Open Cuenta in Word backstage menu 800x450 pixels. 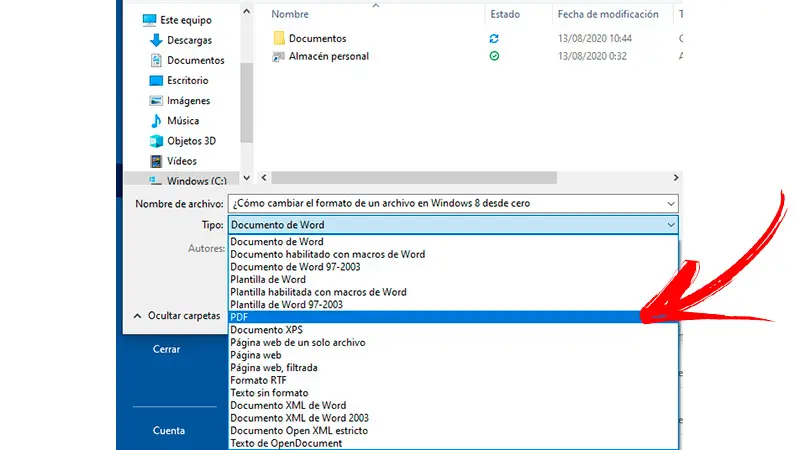point(169,431)
